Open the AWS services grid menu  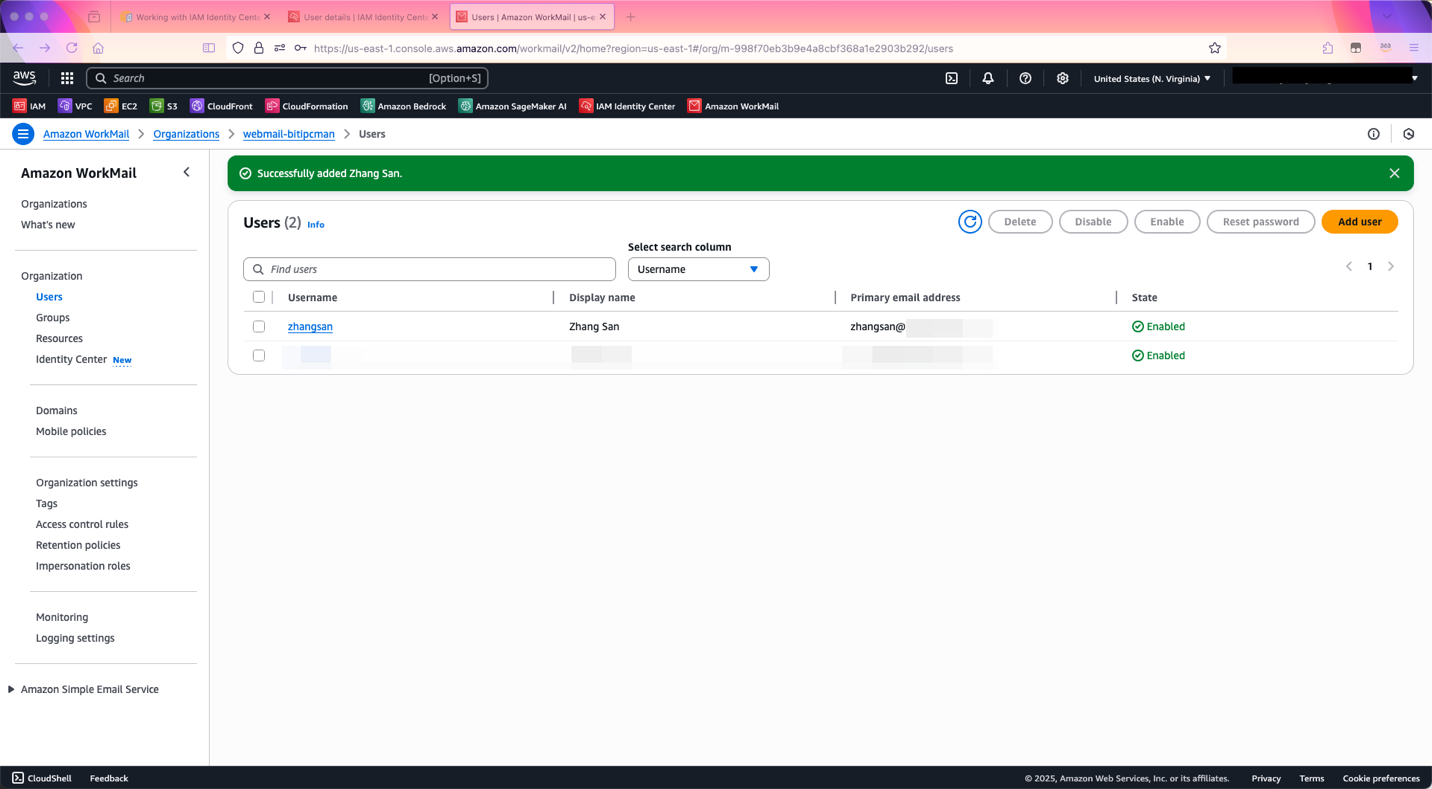pyautogui.click(x=67, y=78)
